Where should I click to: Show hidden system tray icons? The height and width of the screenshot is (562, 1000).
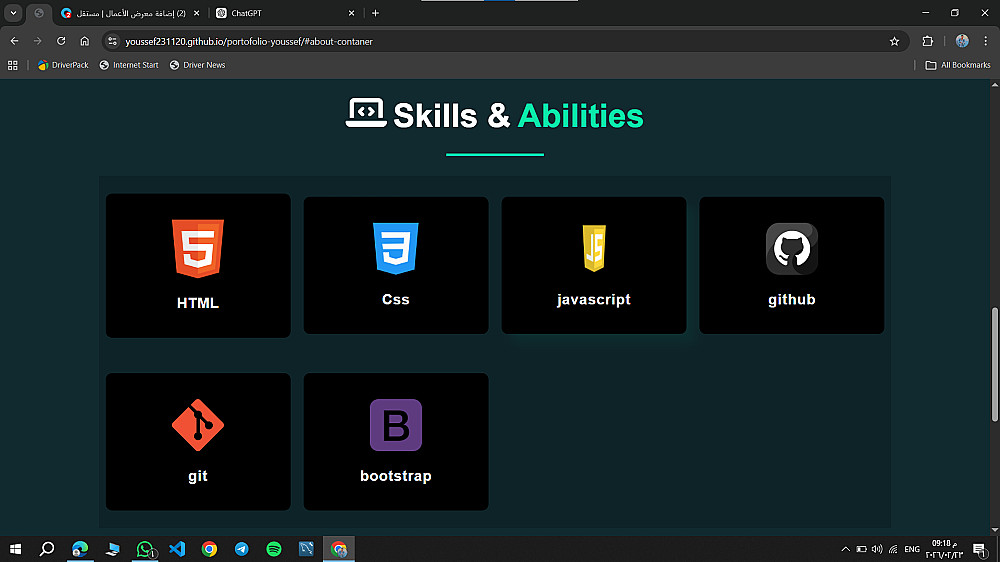[846, 549]
